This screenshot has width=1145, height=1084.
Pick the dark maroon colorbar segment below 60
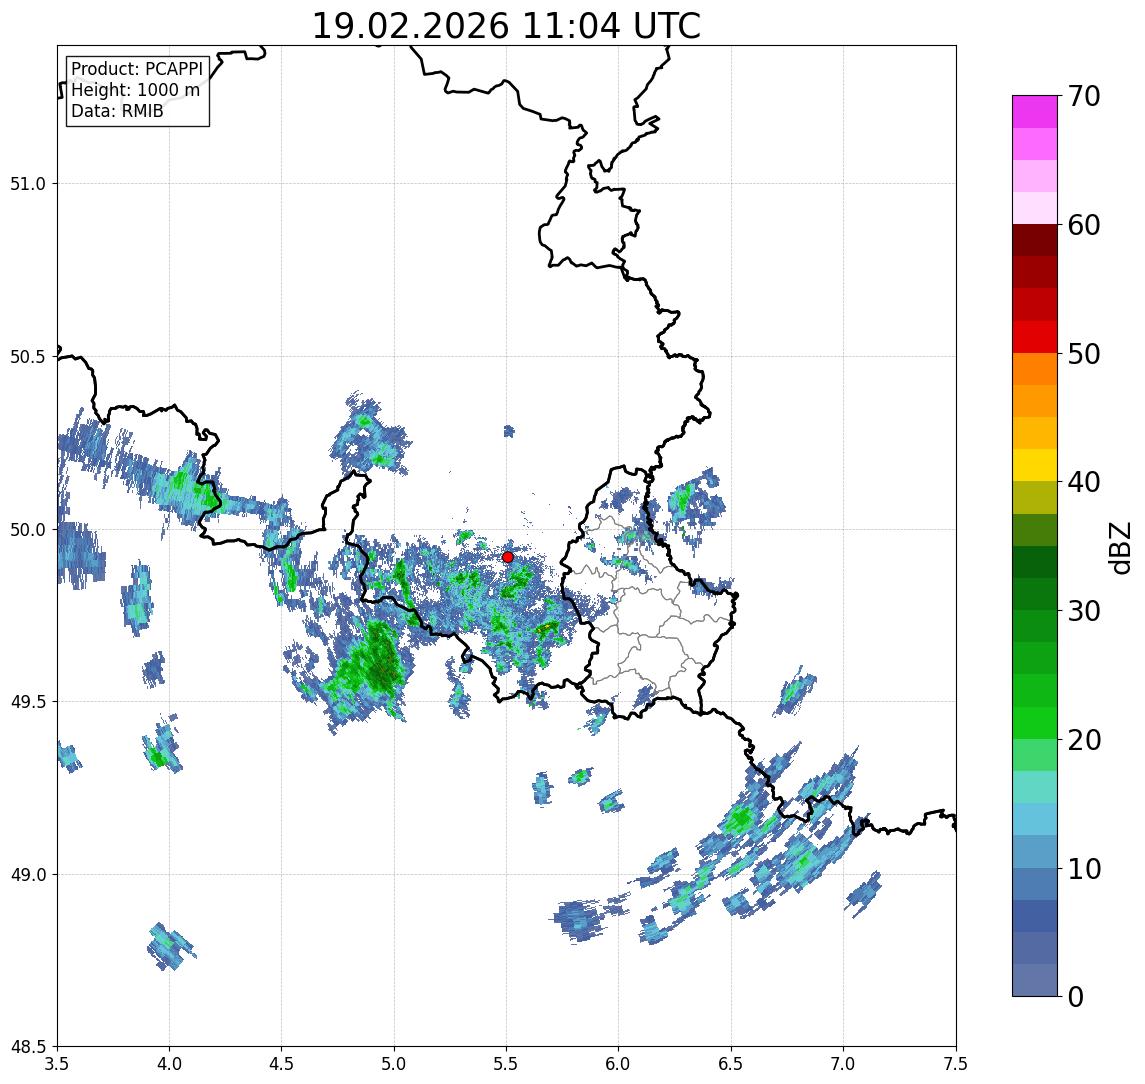coord(1035,240)
